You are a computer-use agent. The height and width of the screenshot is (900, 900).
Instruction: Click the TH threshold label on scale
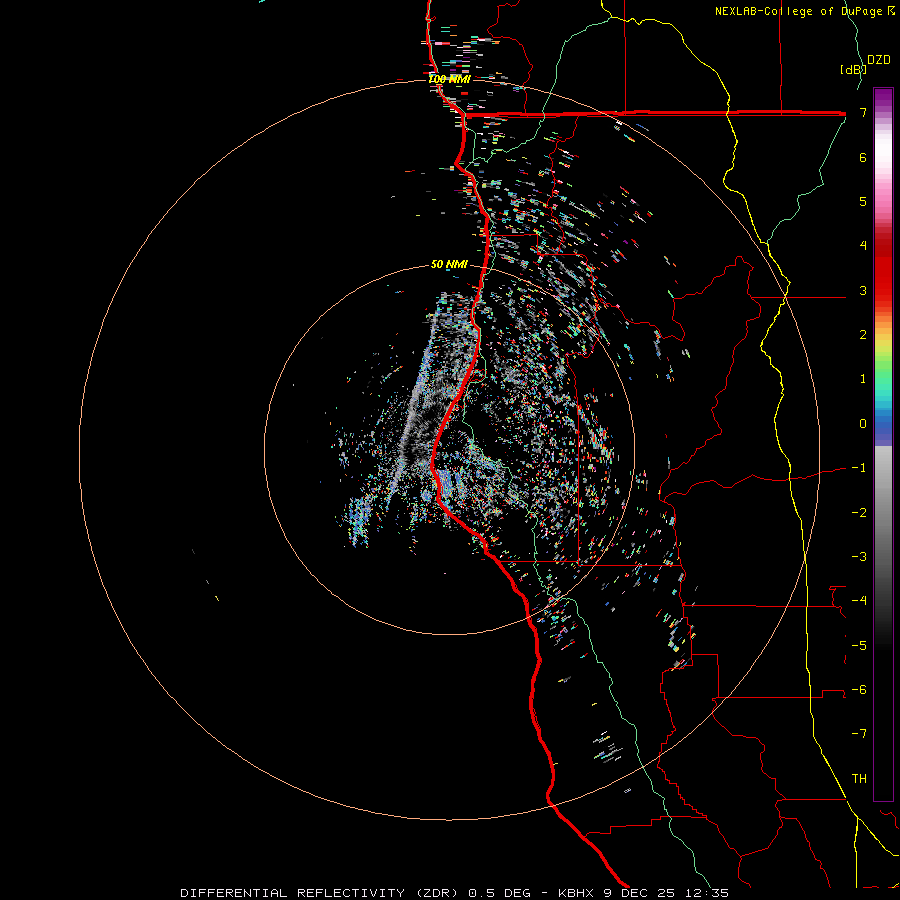click(859, 778)
